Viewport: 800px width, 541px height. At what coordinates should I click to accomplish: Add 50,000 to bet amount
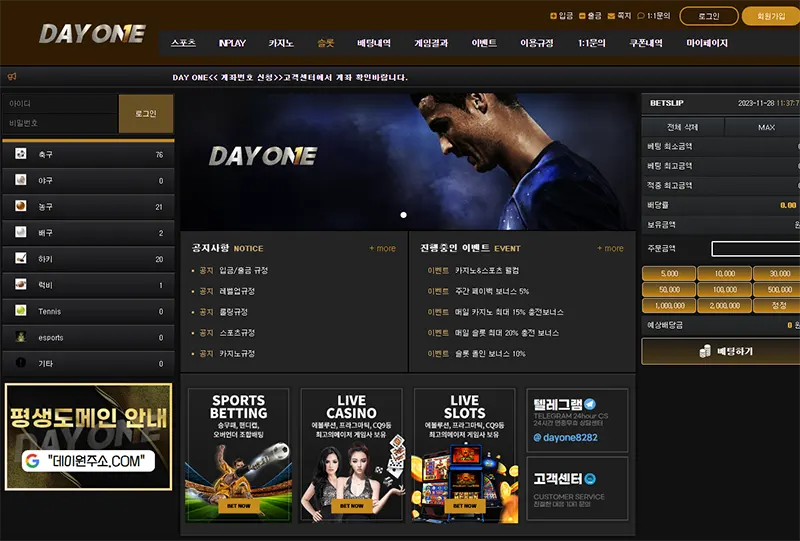[x=669, y=289]
